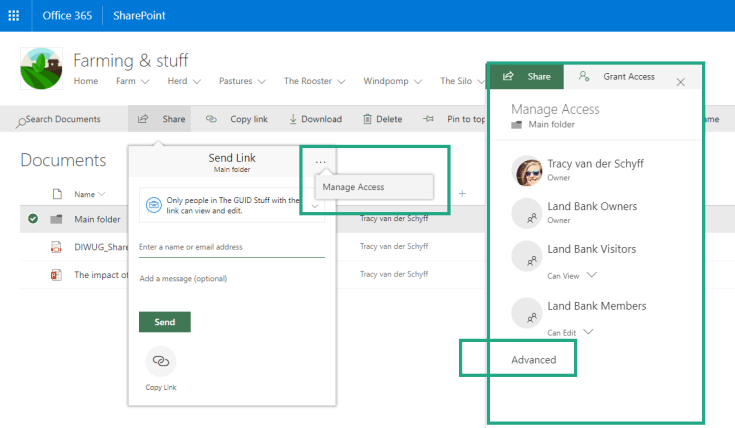Screen dimensions: 735x428
Task: Open the ellipsis menu in Send Link
Action: (320, 162)
